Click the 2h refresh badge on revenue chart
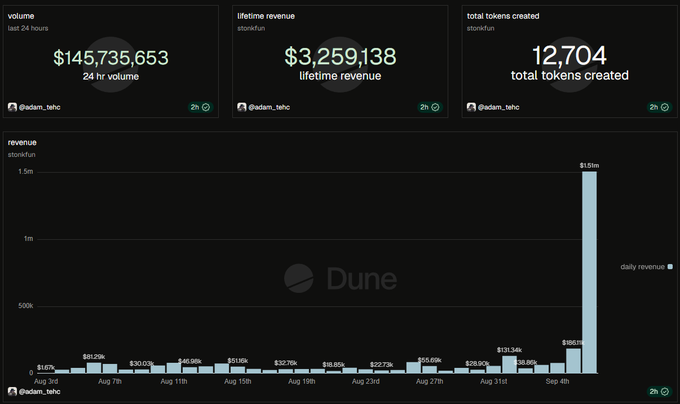 coord(659,391)
